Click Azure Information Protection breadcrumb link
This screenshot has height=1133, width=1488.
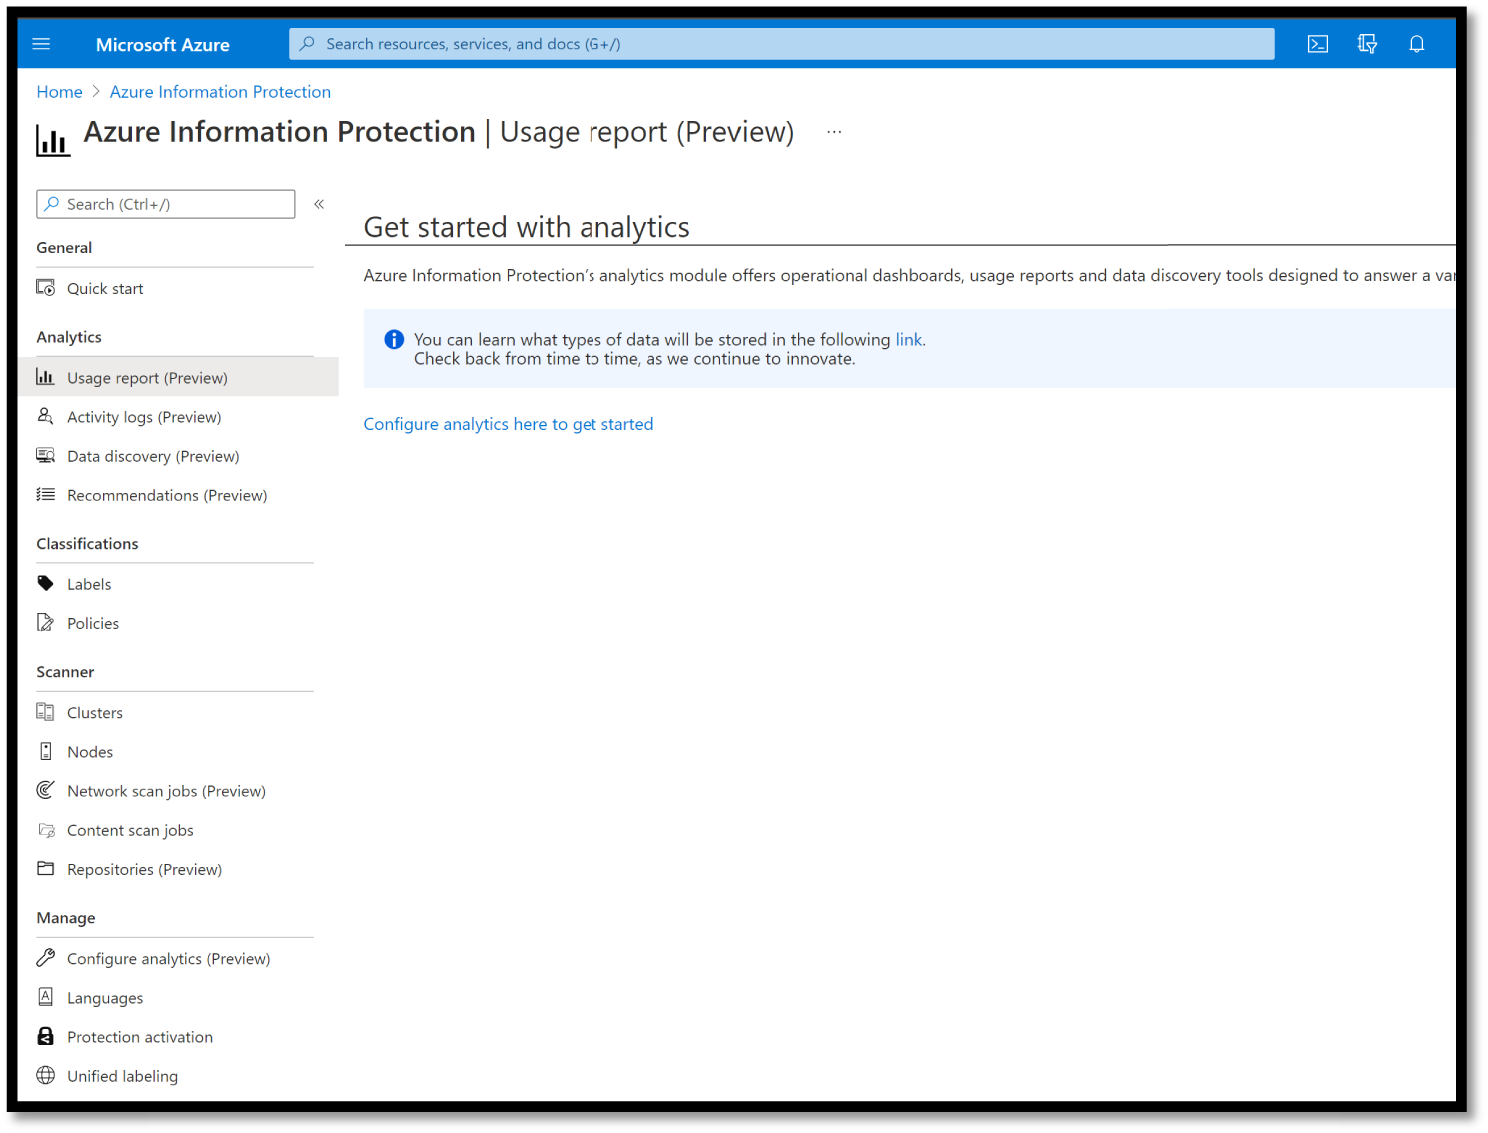click(220, 92)
